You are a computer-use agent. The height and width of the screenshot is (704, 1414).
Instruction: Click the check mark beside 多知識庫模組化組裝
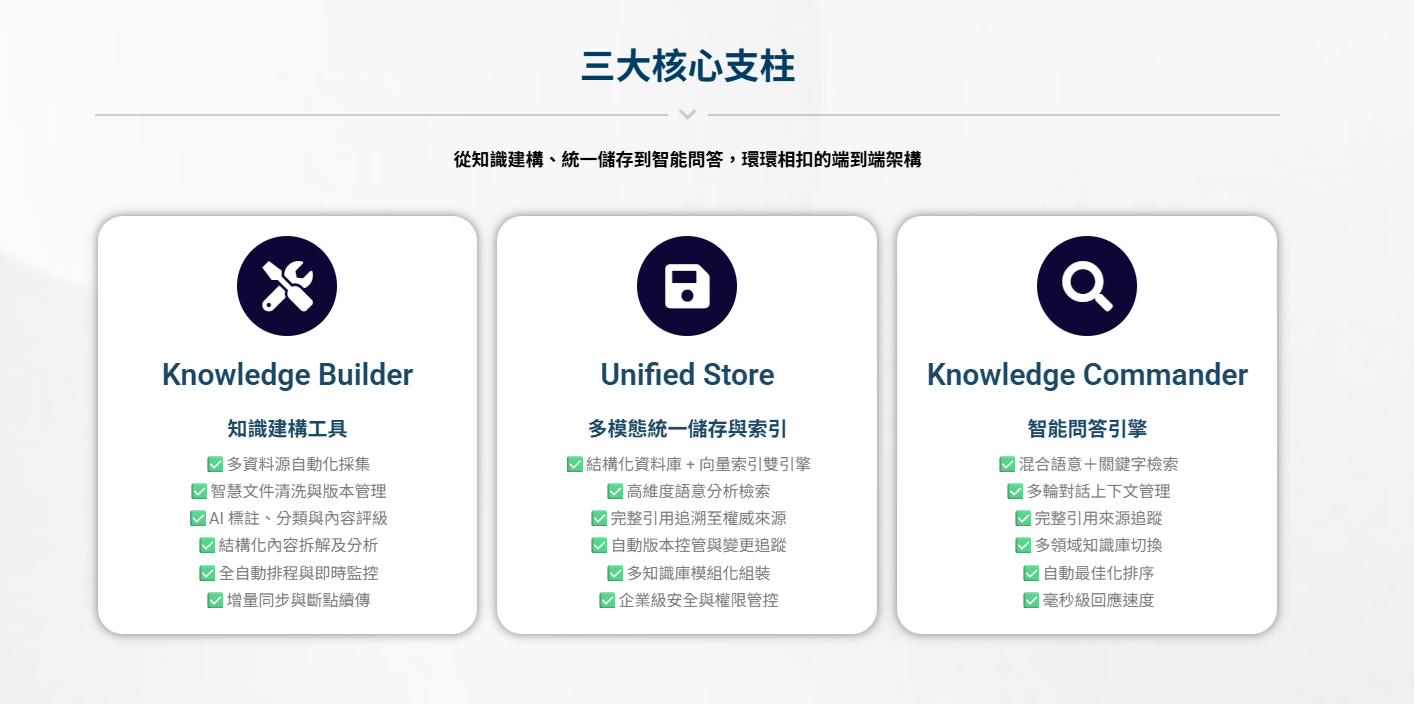click(x=615, y=573)
